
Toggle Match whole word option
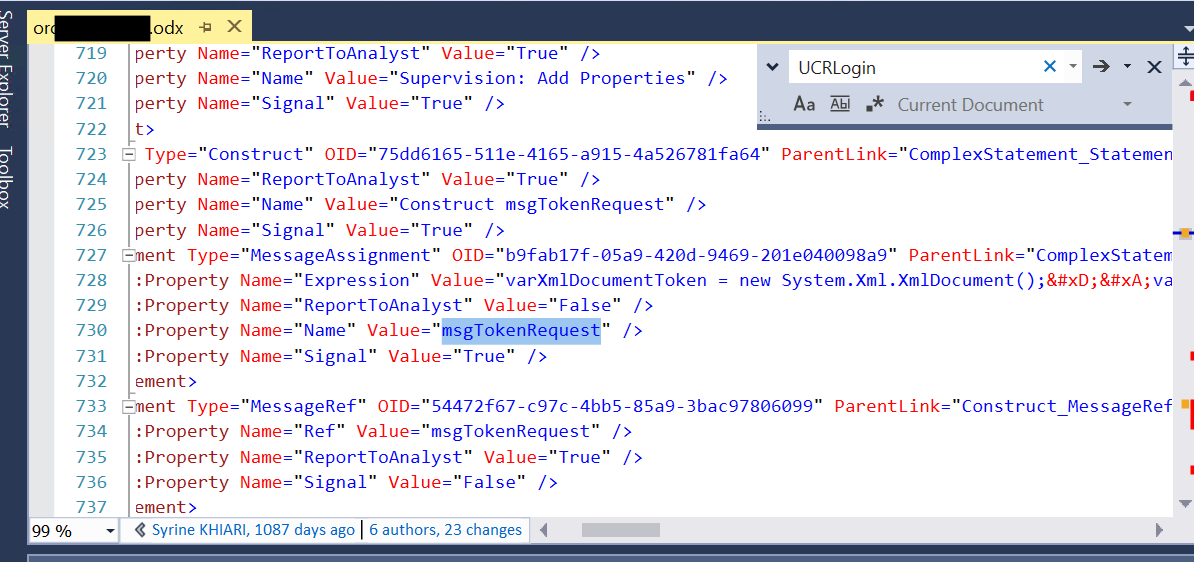(x=840, y=104)
